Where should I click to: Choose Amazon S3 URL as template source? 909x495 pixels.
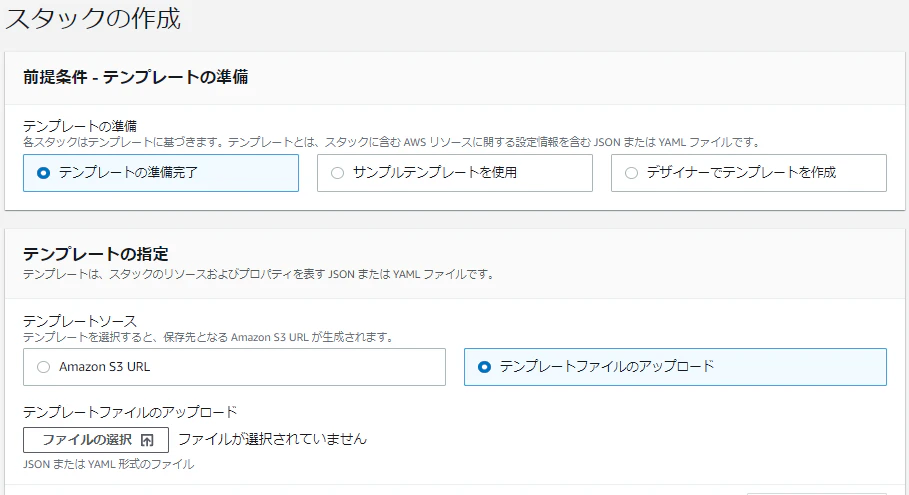coord(234,367)
